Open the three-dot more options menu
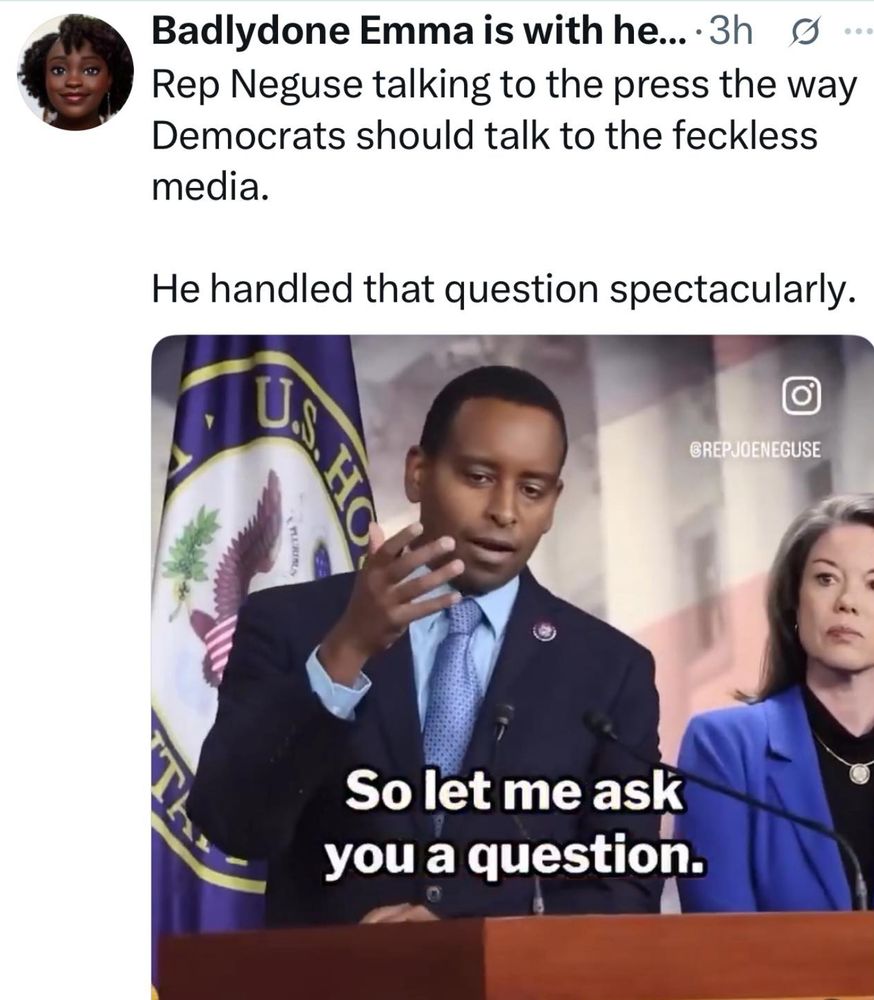The width and height of the screenshot is (874, 1000). pyautogui.click(x=858, y=31)
